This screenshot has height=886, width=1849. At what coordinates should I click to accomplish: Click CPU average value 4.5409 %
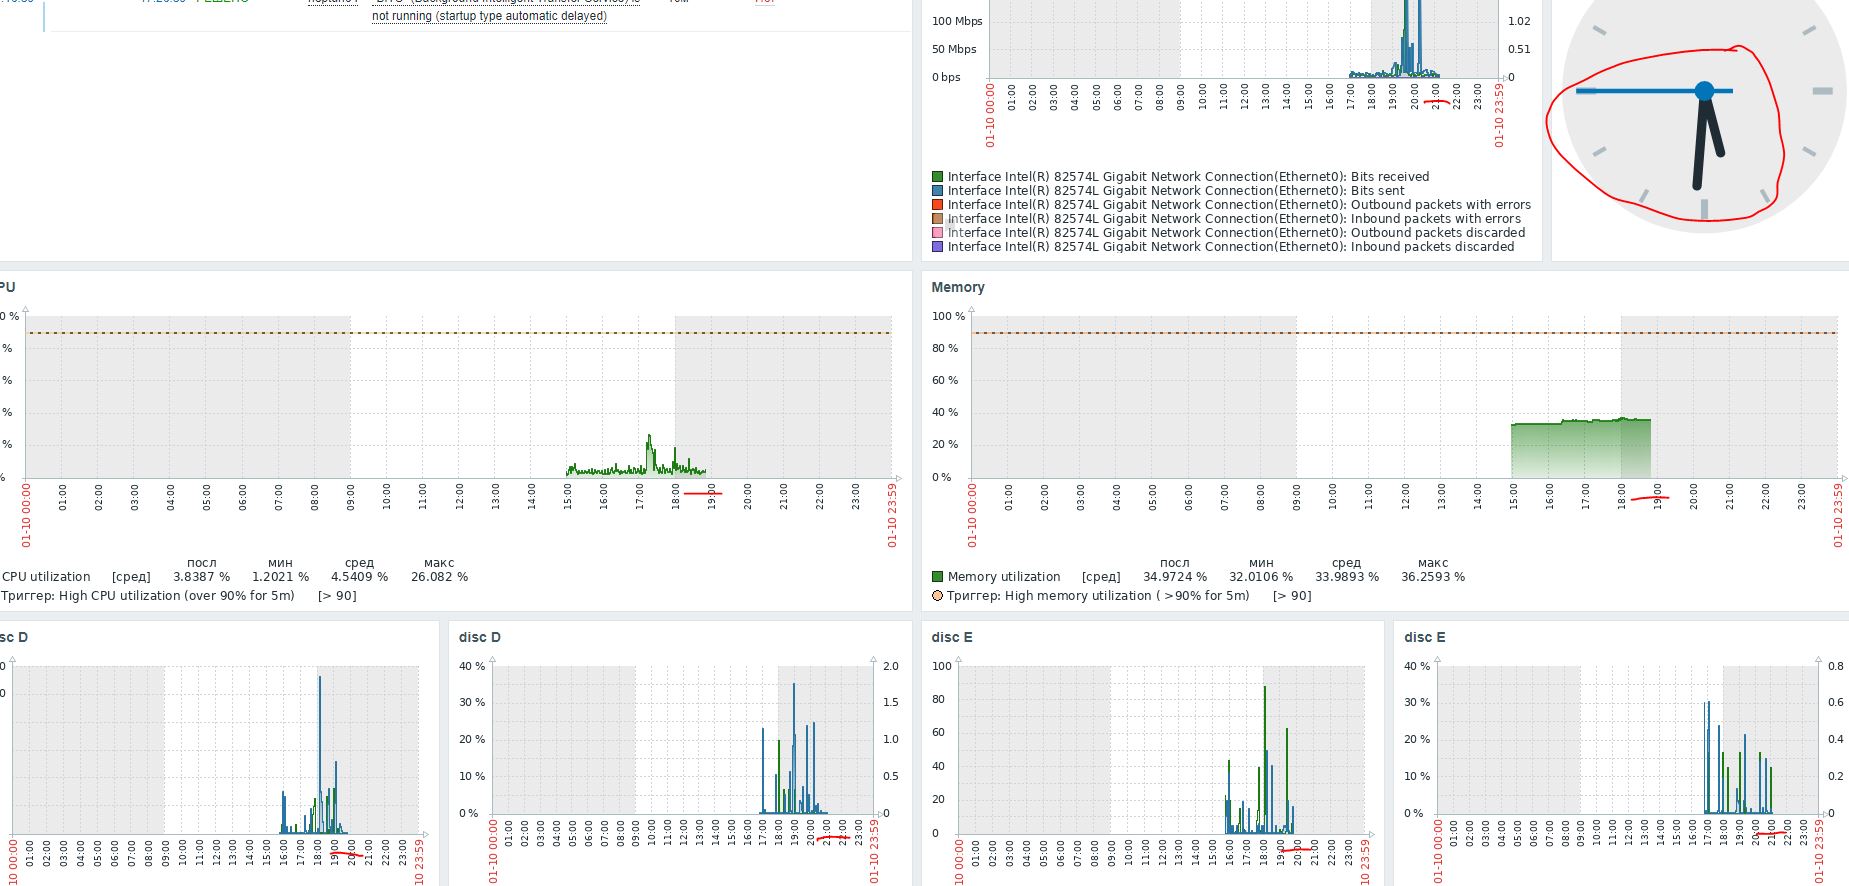click(359, 577)
